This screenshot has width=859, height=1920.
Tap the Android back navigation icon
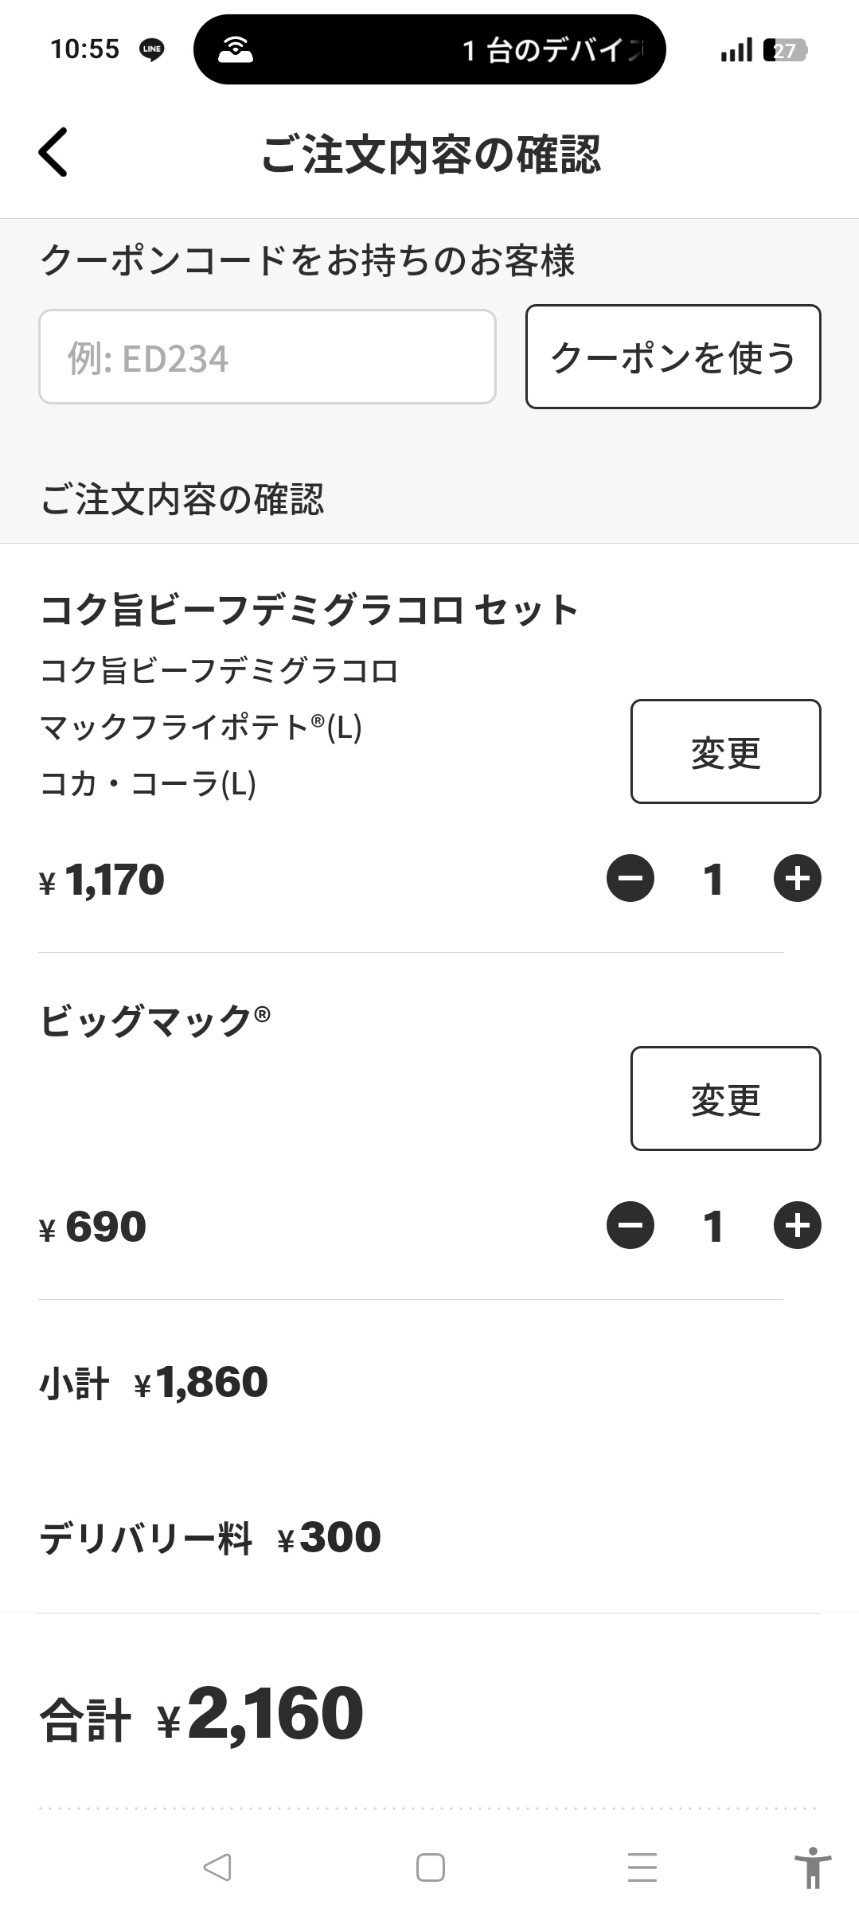(x=217, y=1867)
